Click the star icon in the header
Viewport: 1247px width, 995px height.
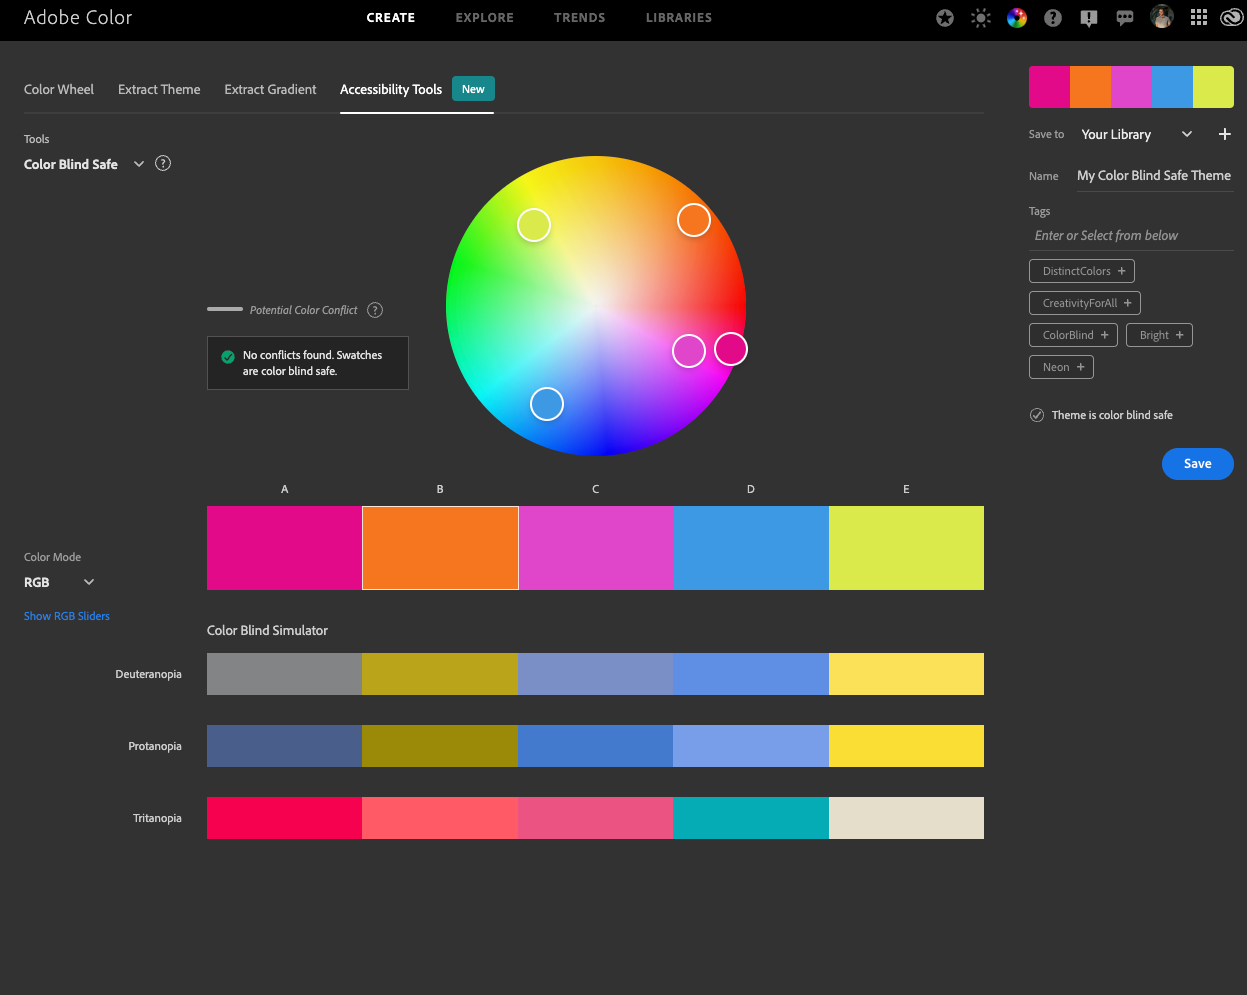point(945,18)
